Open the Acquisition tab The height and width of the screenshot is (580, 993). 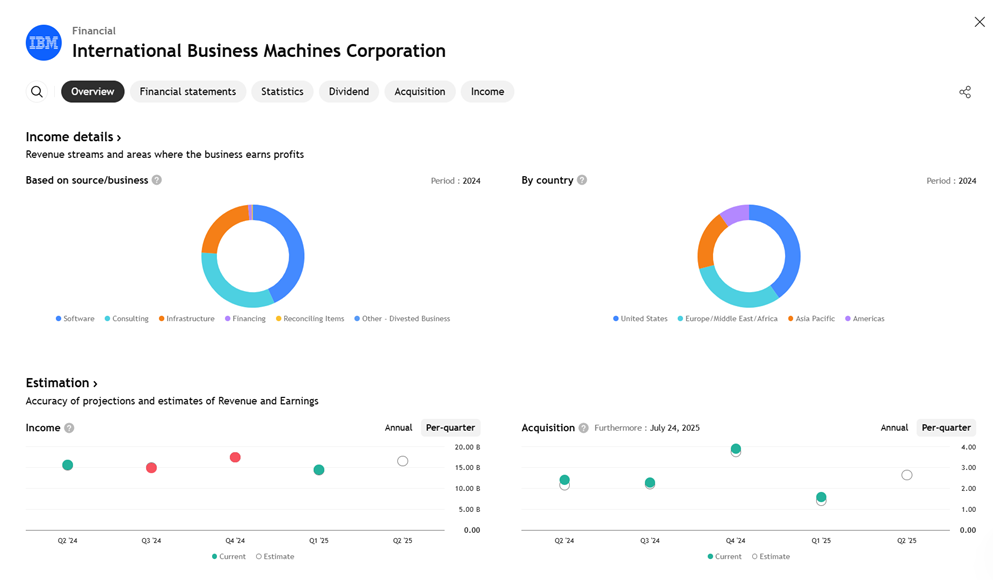(x=420, y=92)
